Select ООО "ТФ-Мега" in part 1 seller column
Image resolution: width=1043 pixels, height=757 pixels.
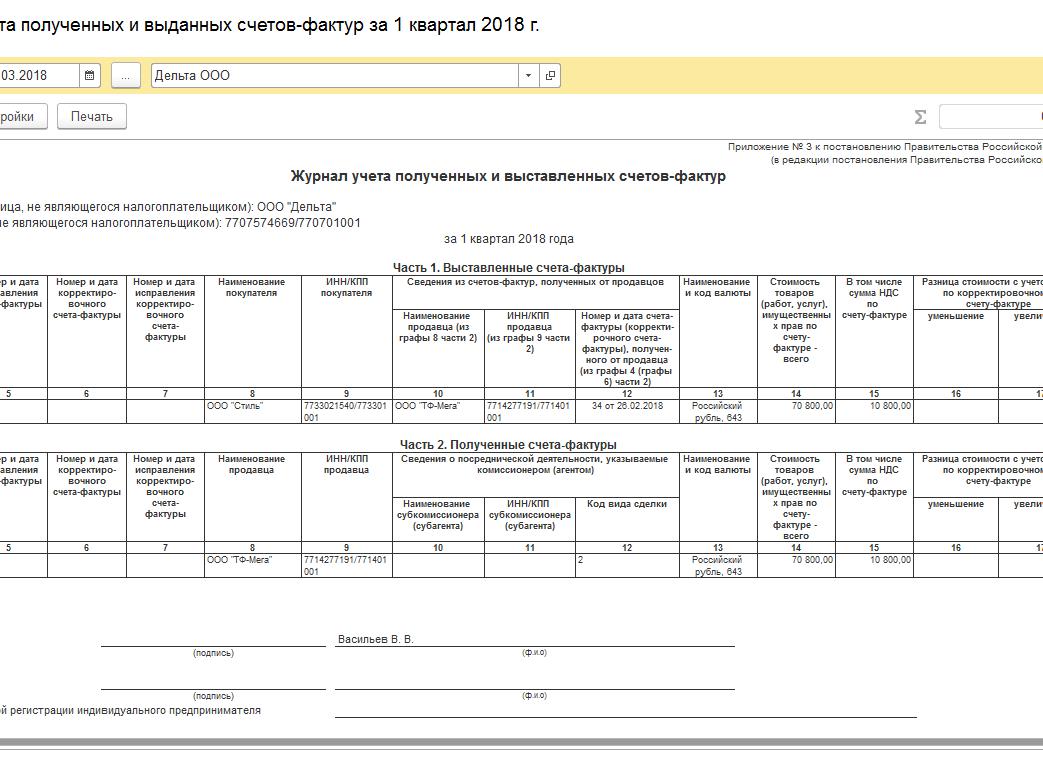pos(438,411)
